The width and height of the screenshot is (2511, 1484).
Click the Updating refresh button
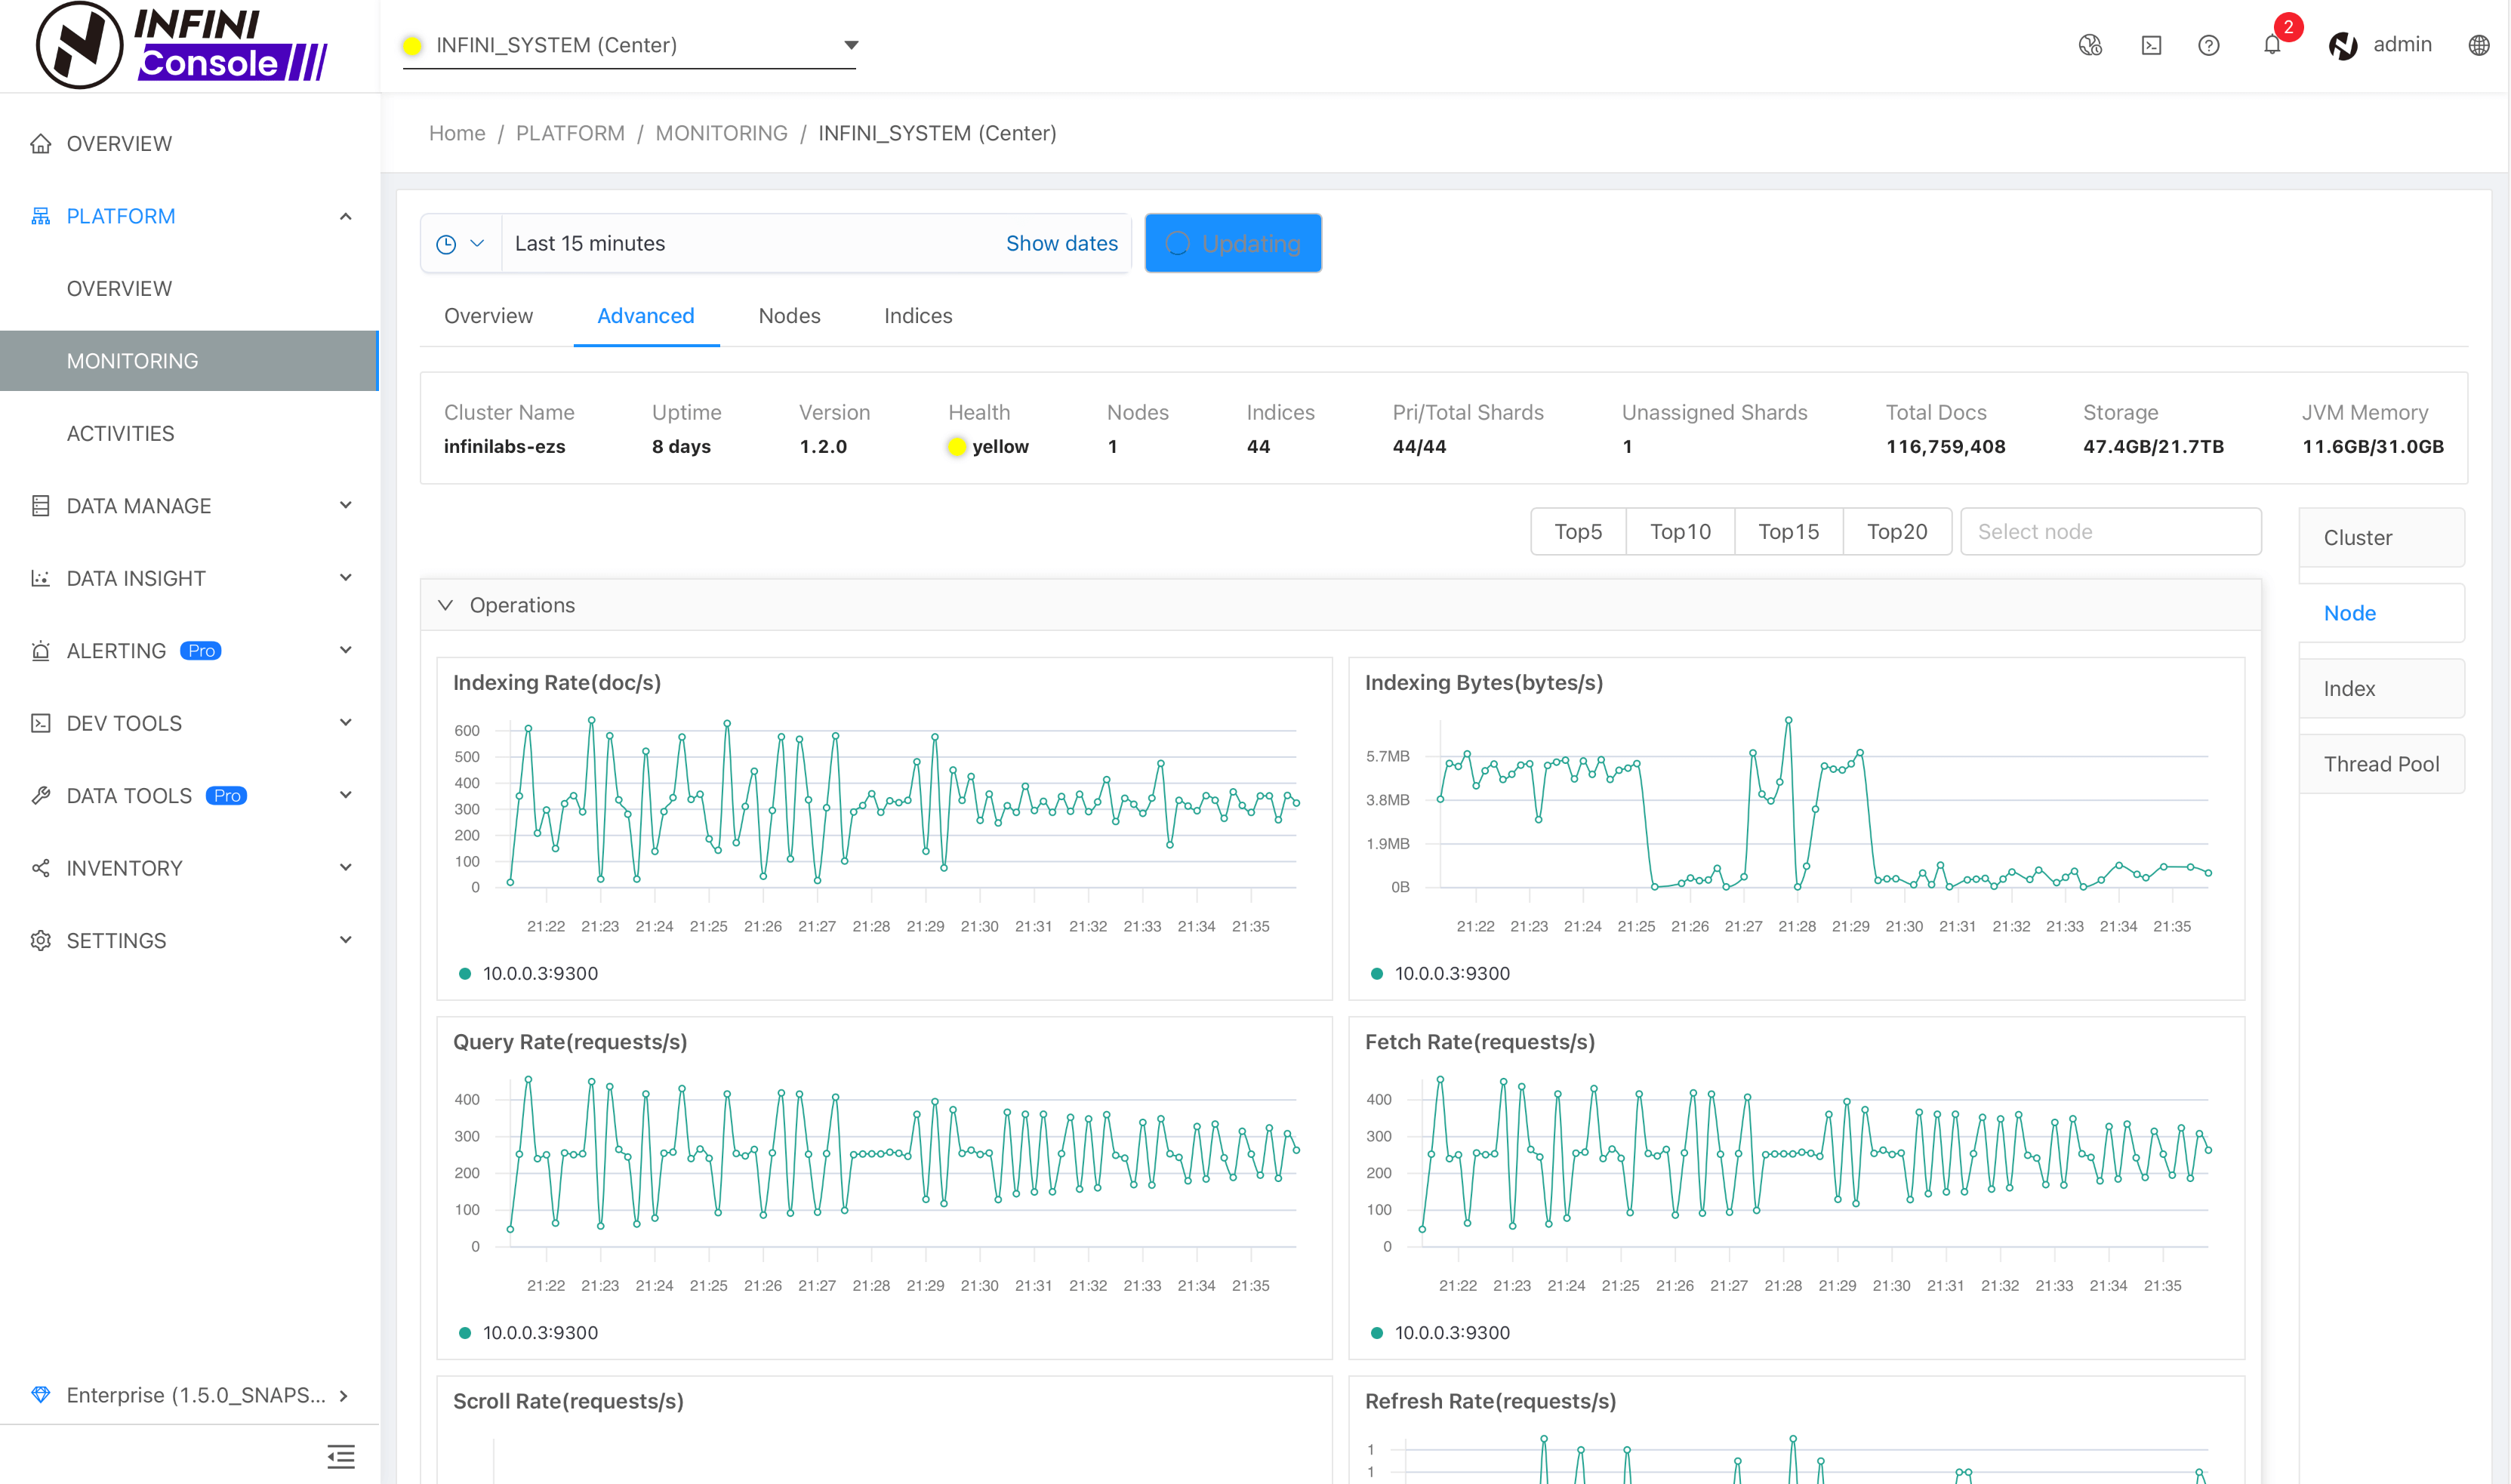click(x=1233, y=243)
